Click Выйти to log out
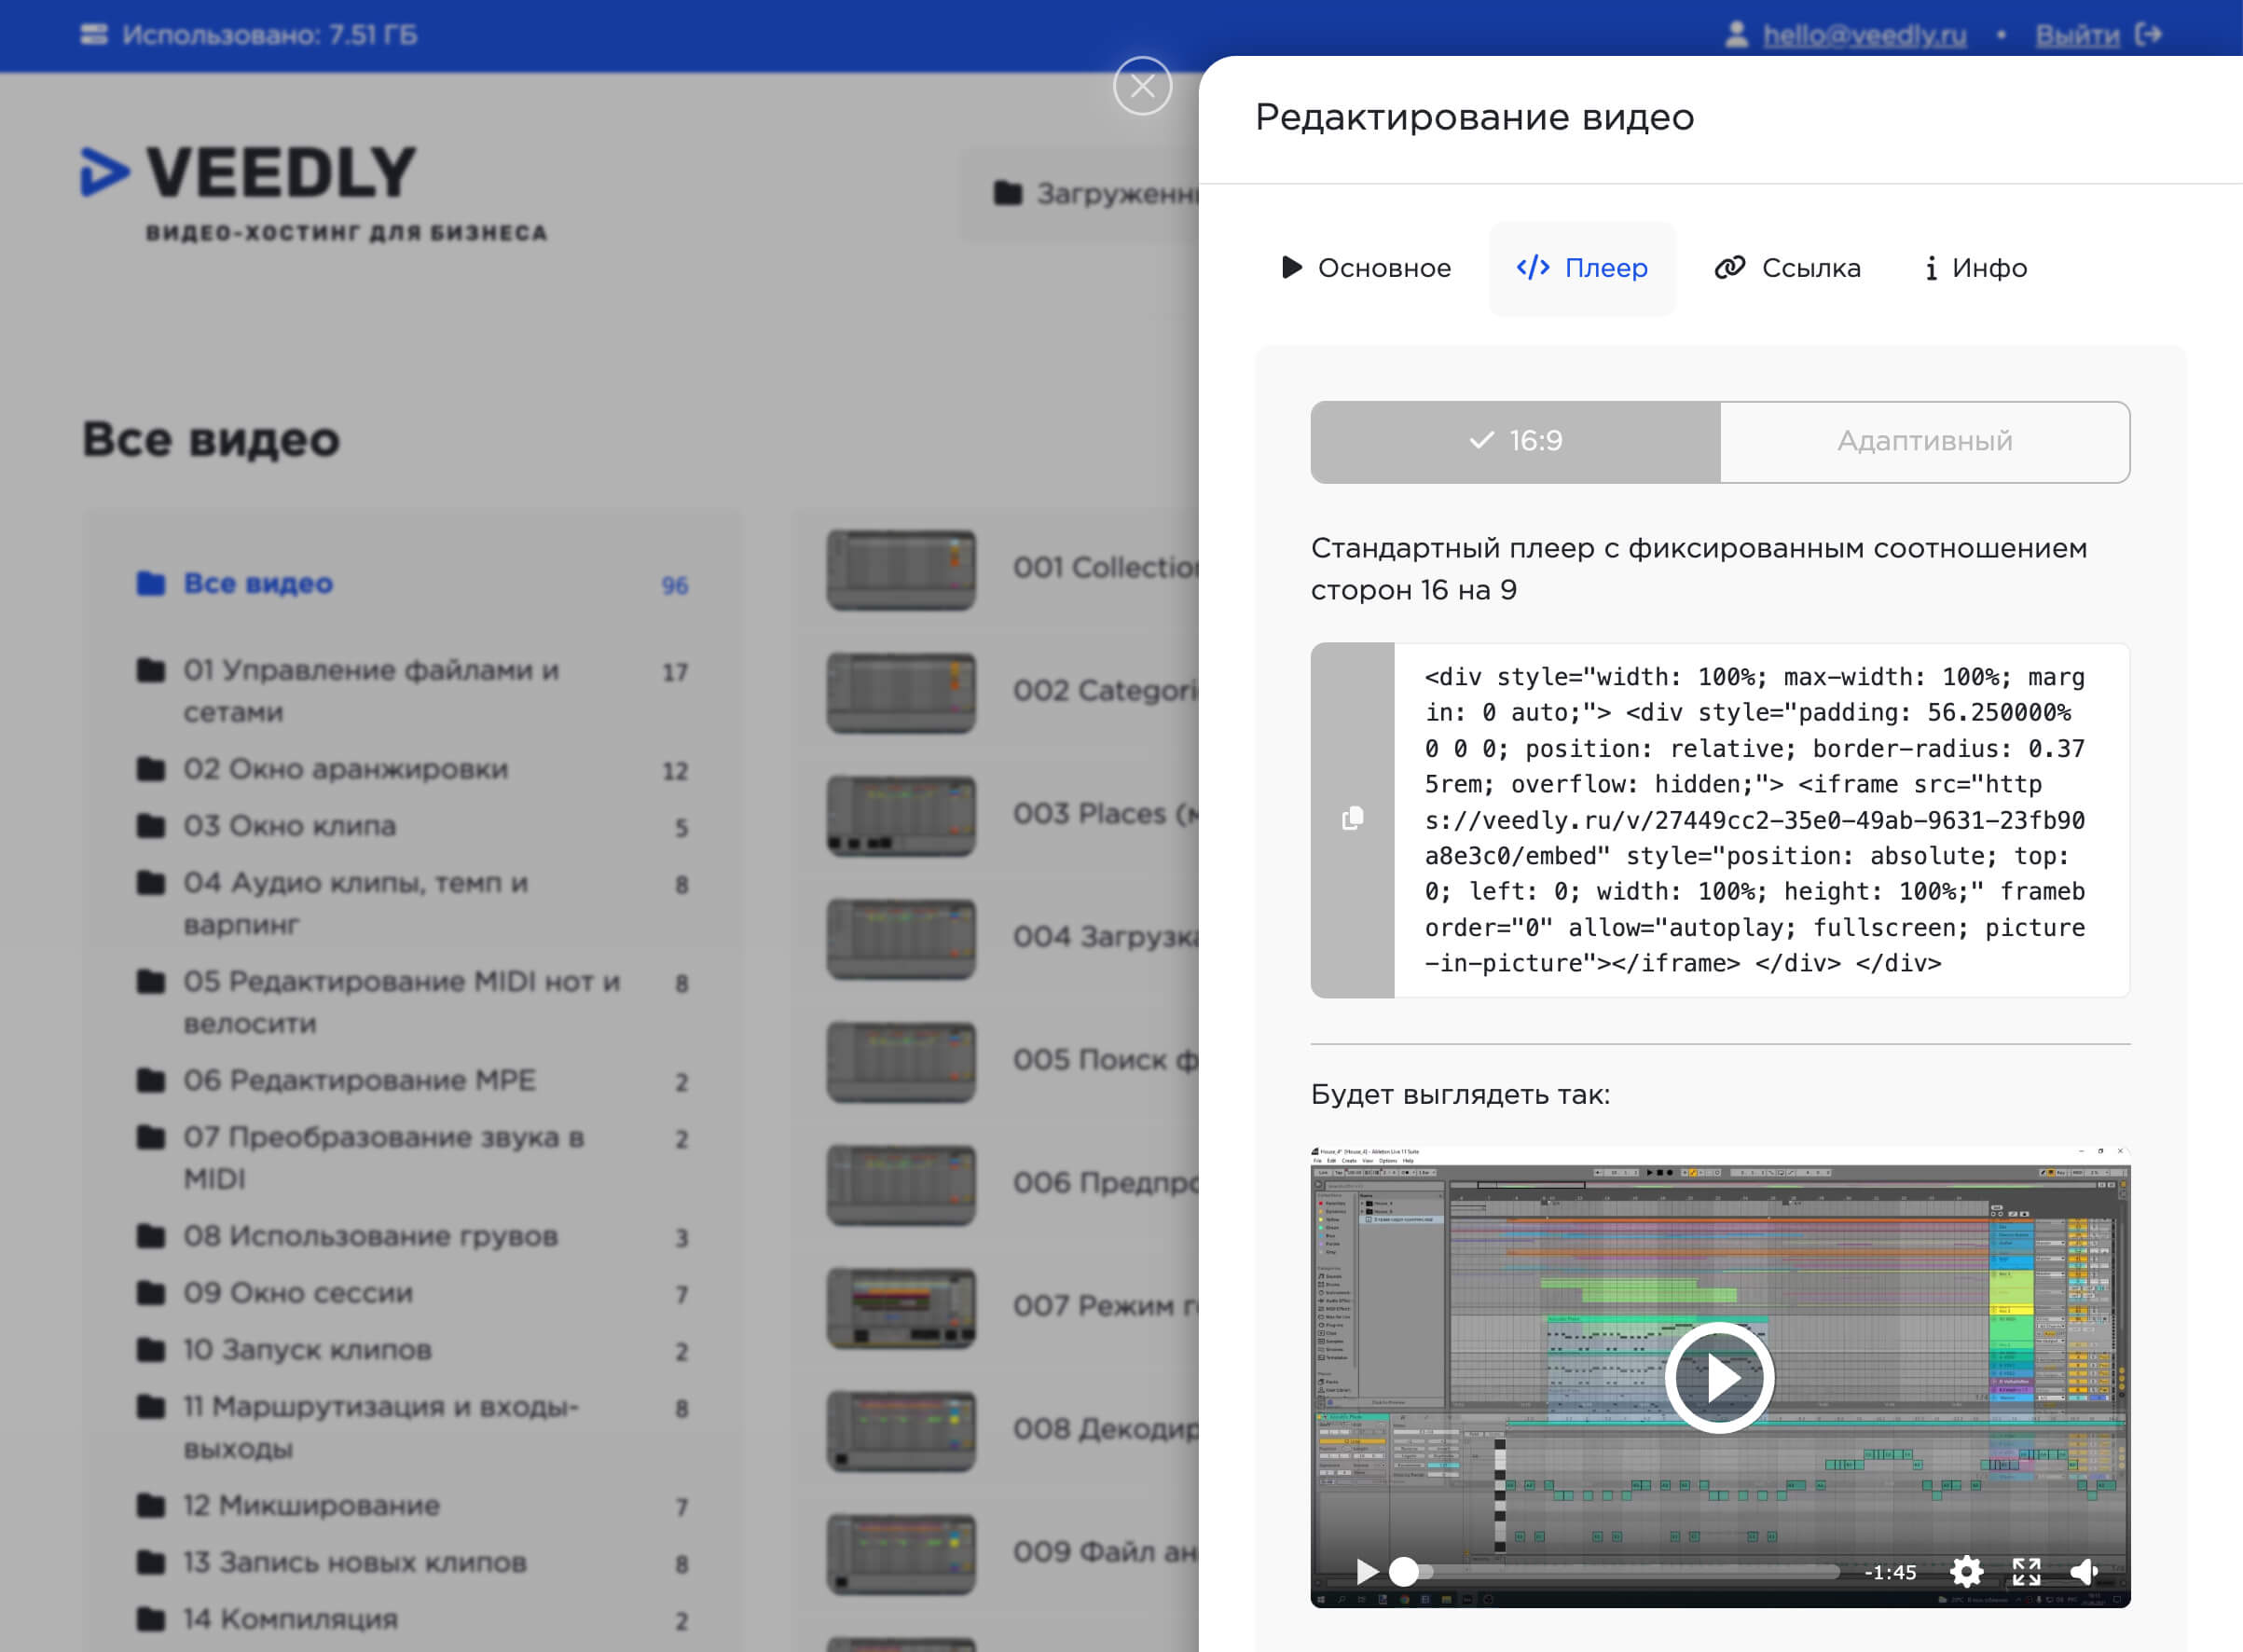This screenshot has height=1652, width=2243. 2076,33
